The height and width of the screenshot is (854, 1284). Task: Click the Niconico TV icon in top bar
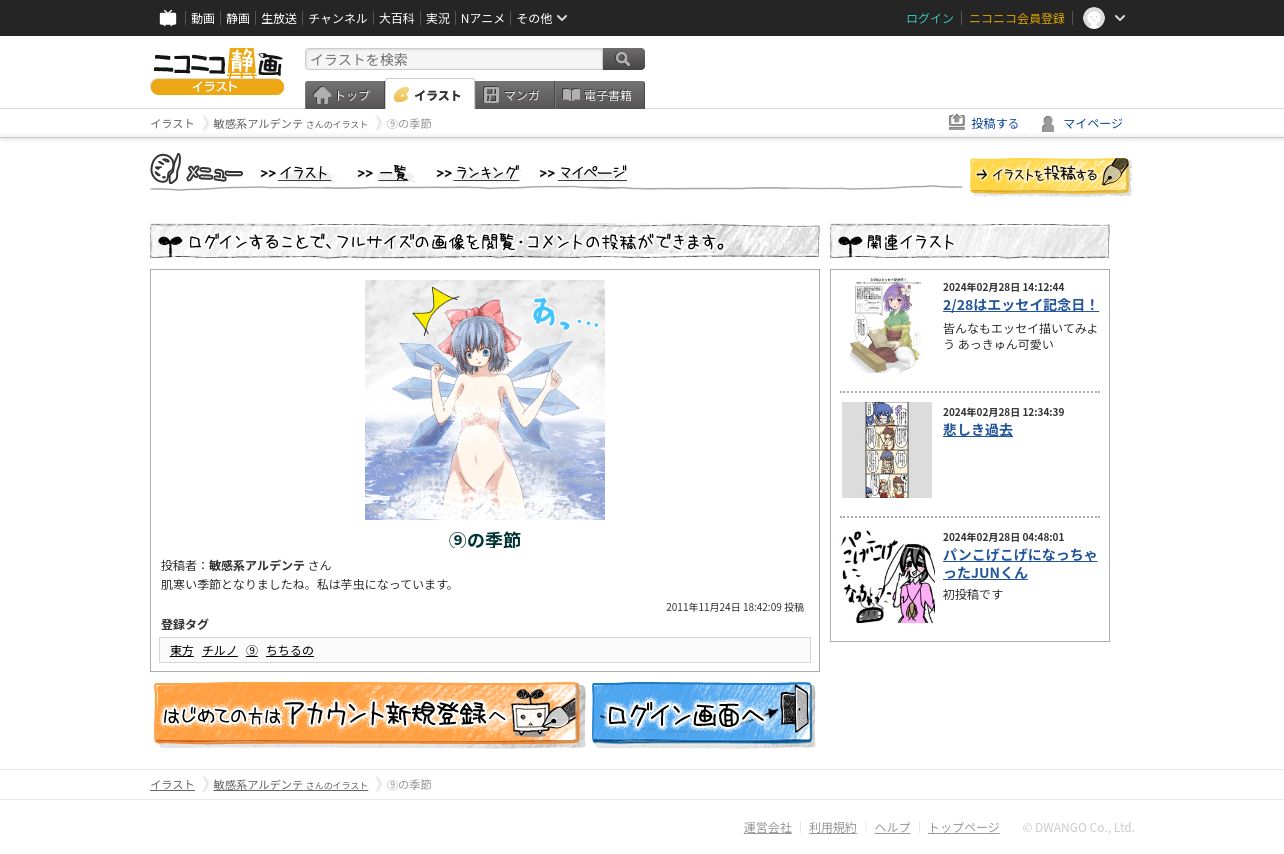168,18
